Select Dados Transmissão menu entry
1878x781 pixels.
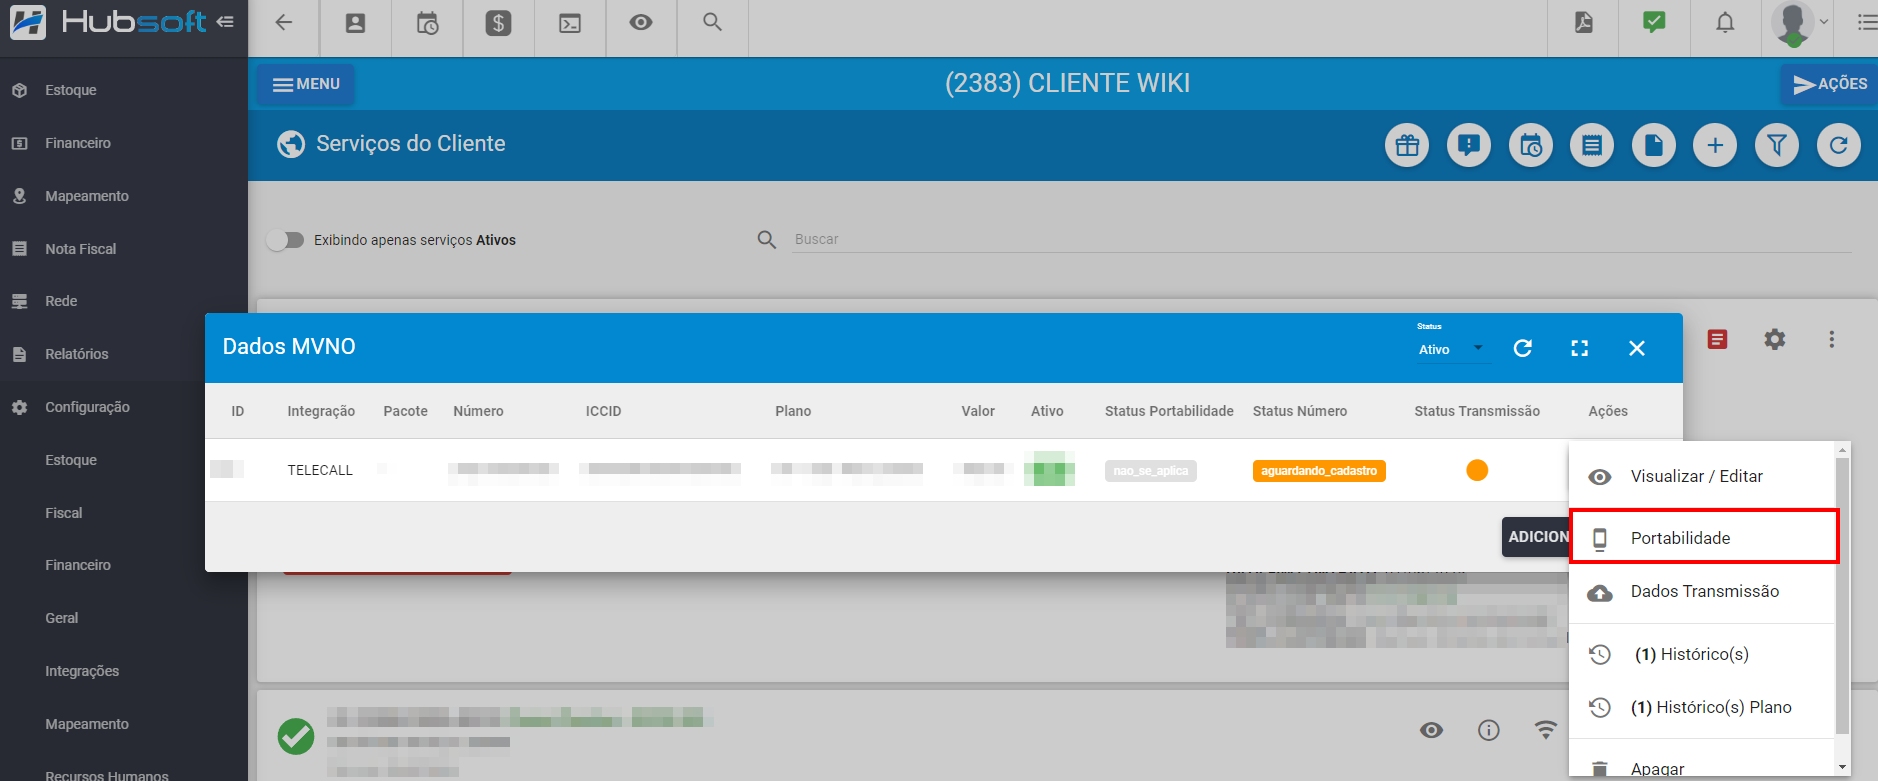tap(1703, 591)
